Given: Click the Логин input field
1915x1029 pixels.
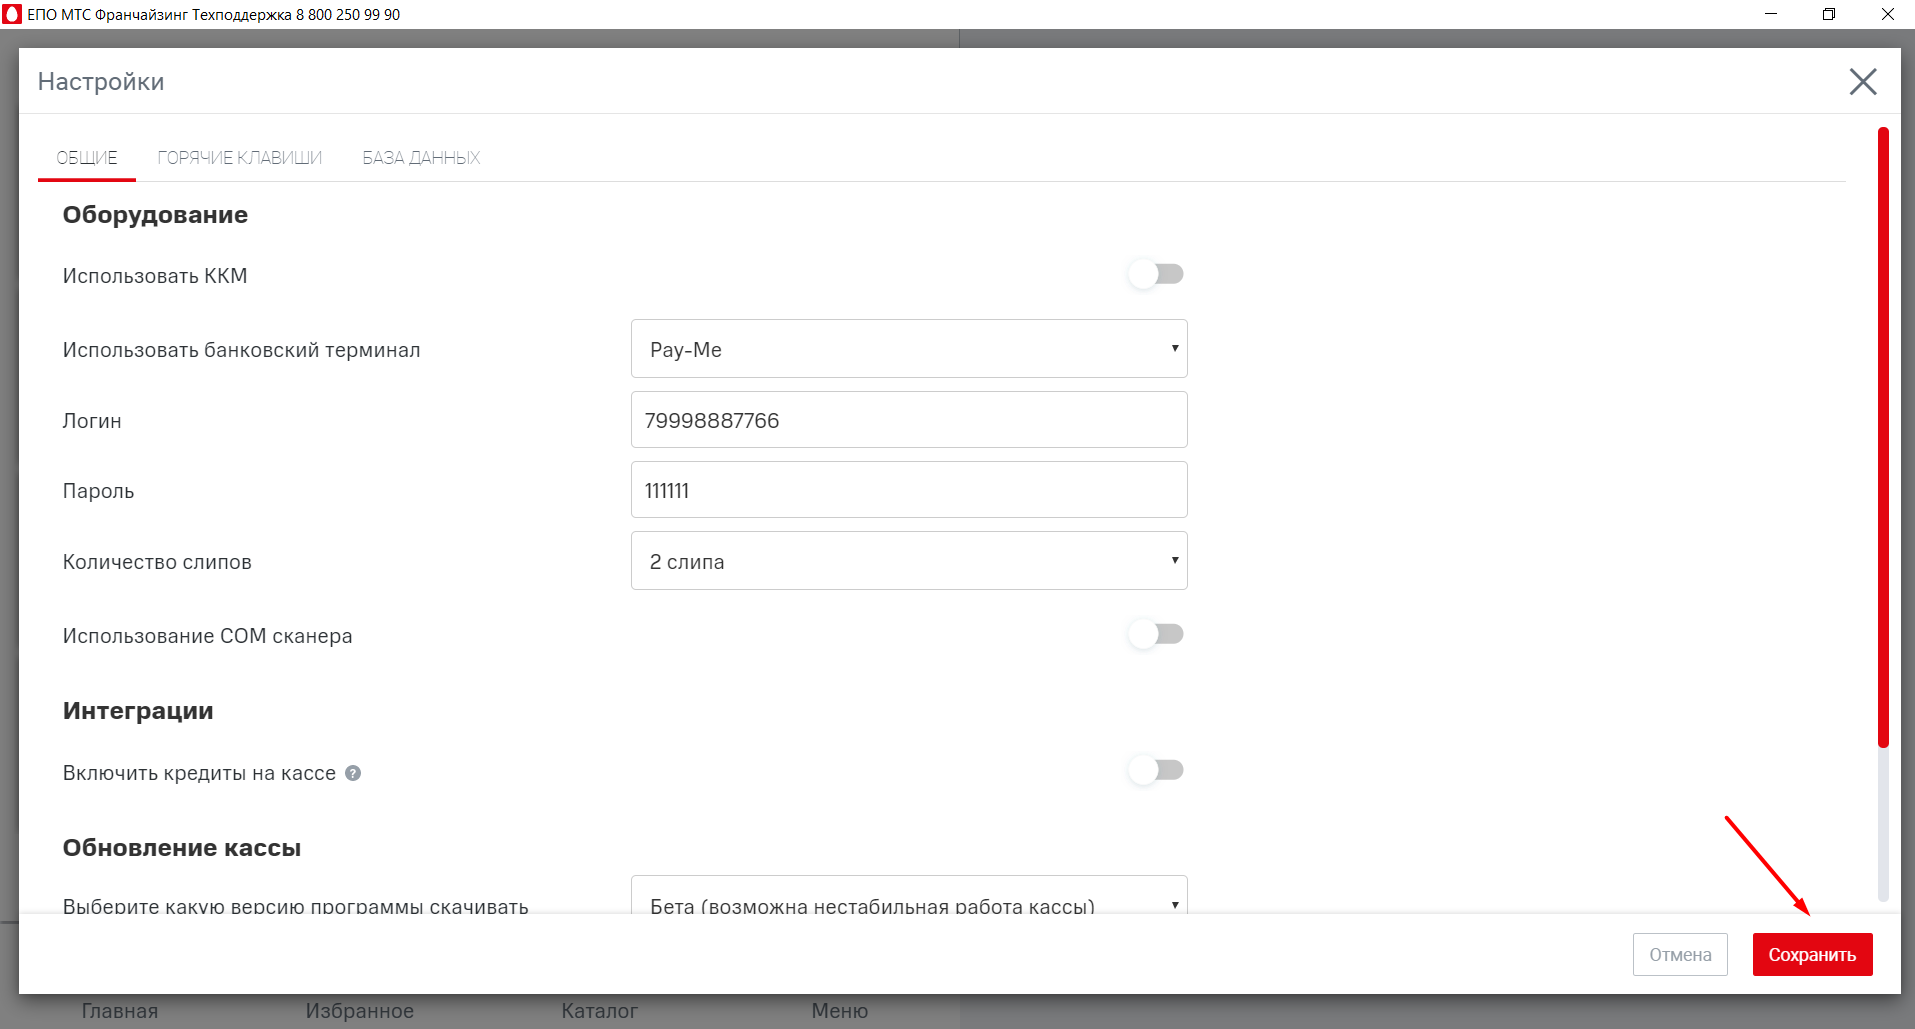Looking at the screenshot, I should tap(909, 420).
